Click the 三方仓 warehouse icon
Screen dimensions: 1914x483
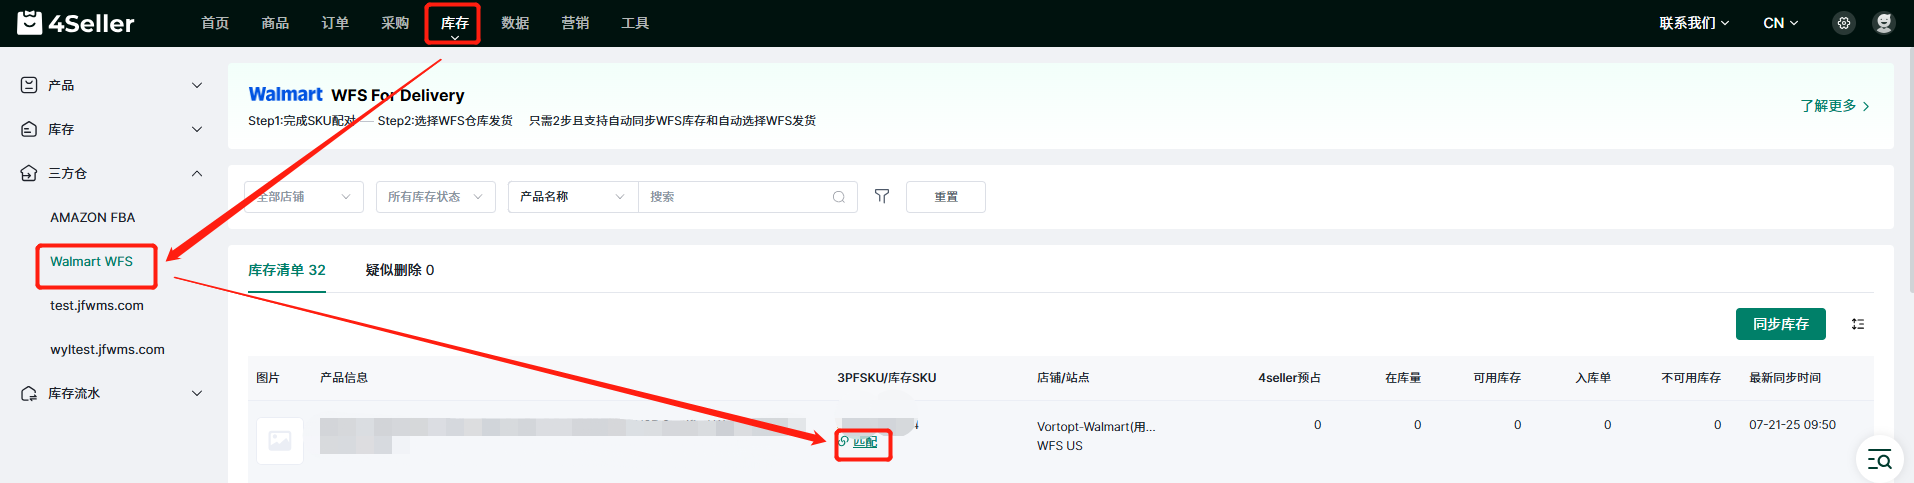29,173
